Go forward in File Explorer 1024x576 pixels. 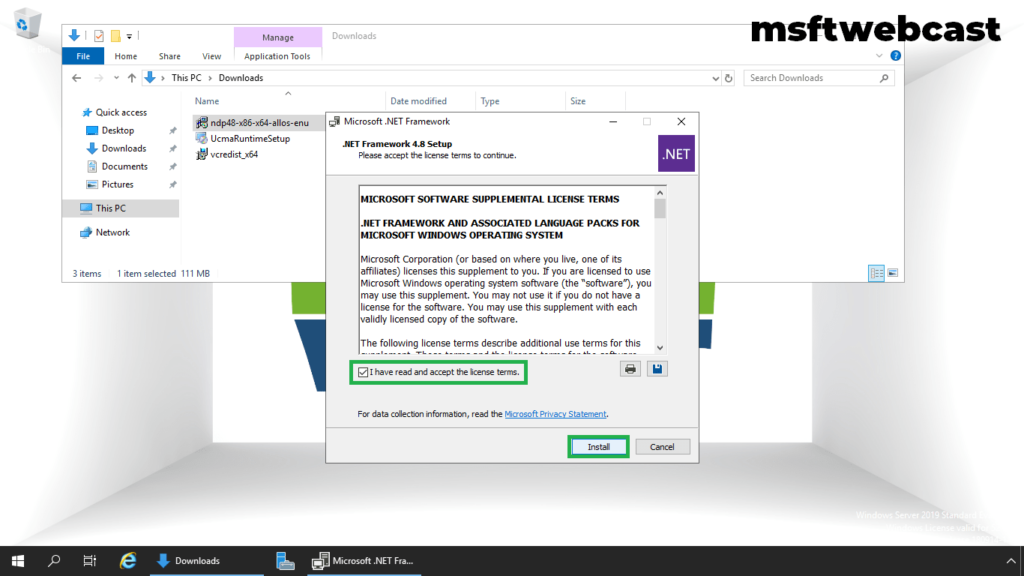pos(98,78)
